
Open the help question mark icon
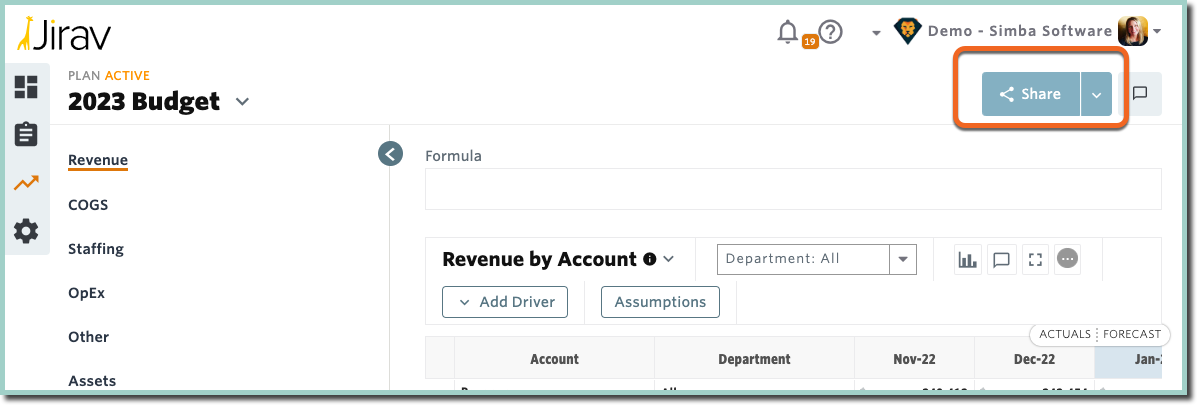coord(830,32)
